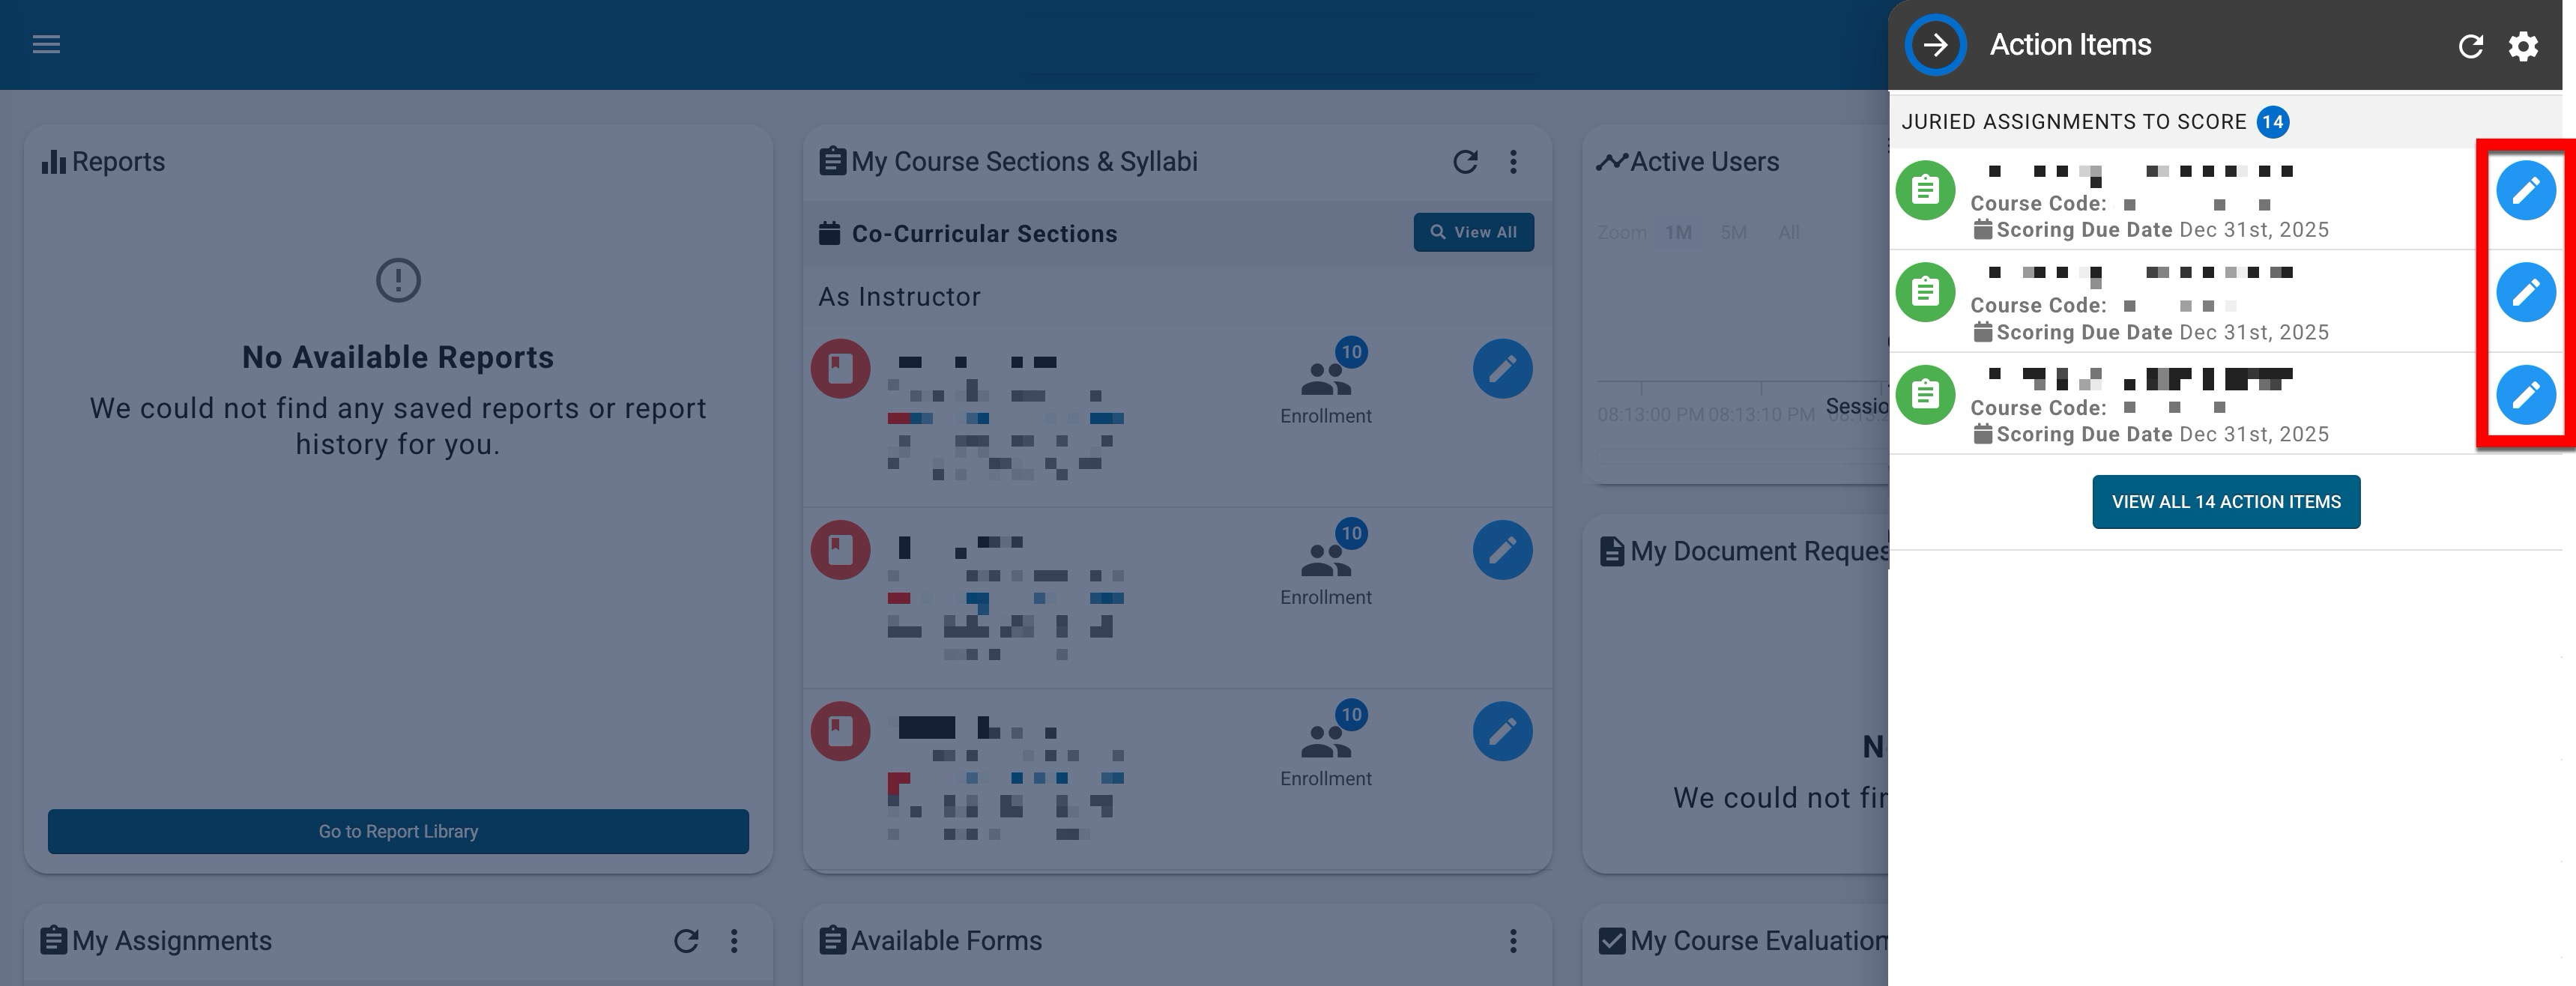Select 1M zoom for Active Users
Image resolution: width=2576 pixels, height=986 pixels.
pos(1678,233)
